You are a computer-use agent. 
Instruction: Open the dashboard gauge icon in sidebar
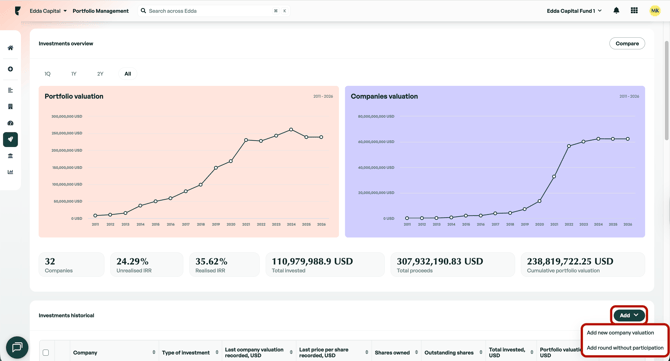pos(10,123)
